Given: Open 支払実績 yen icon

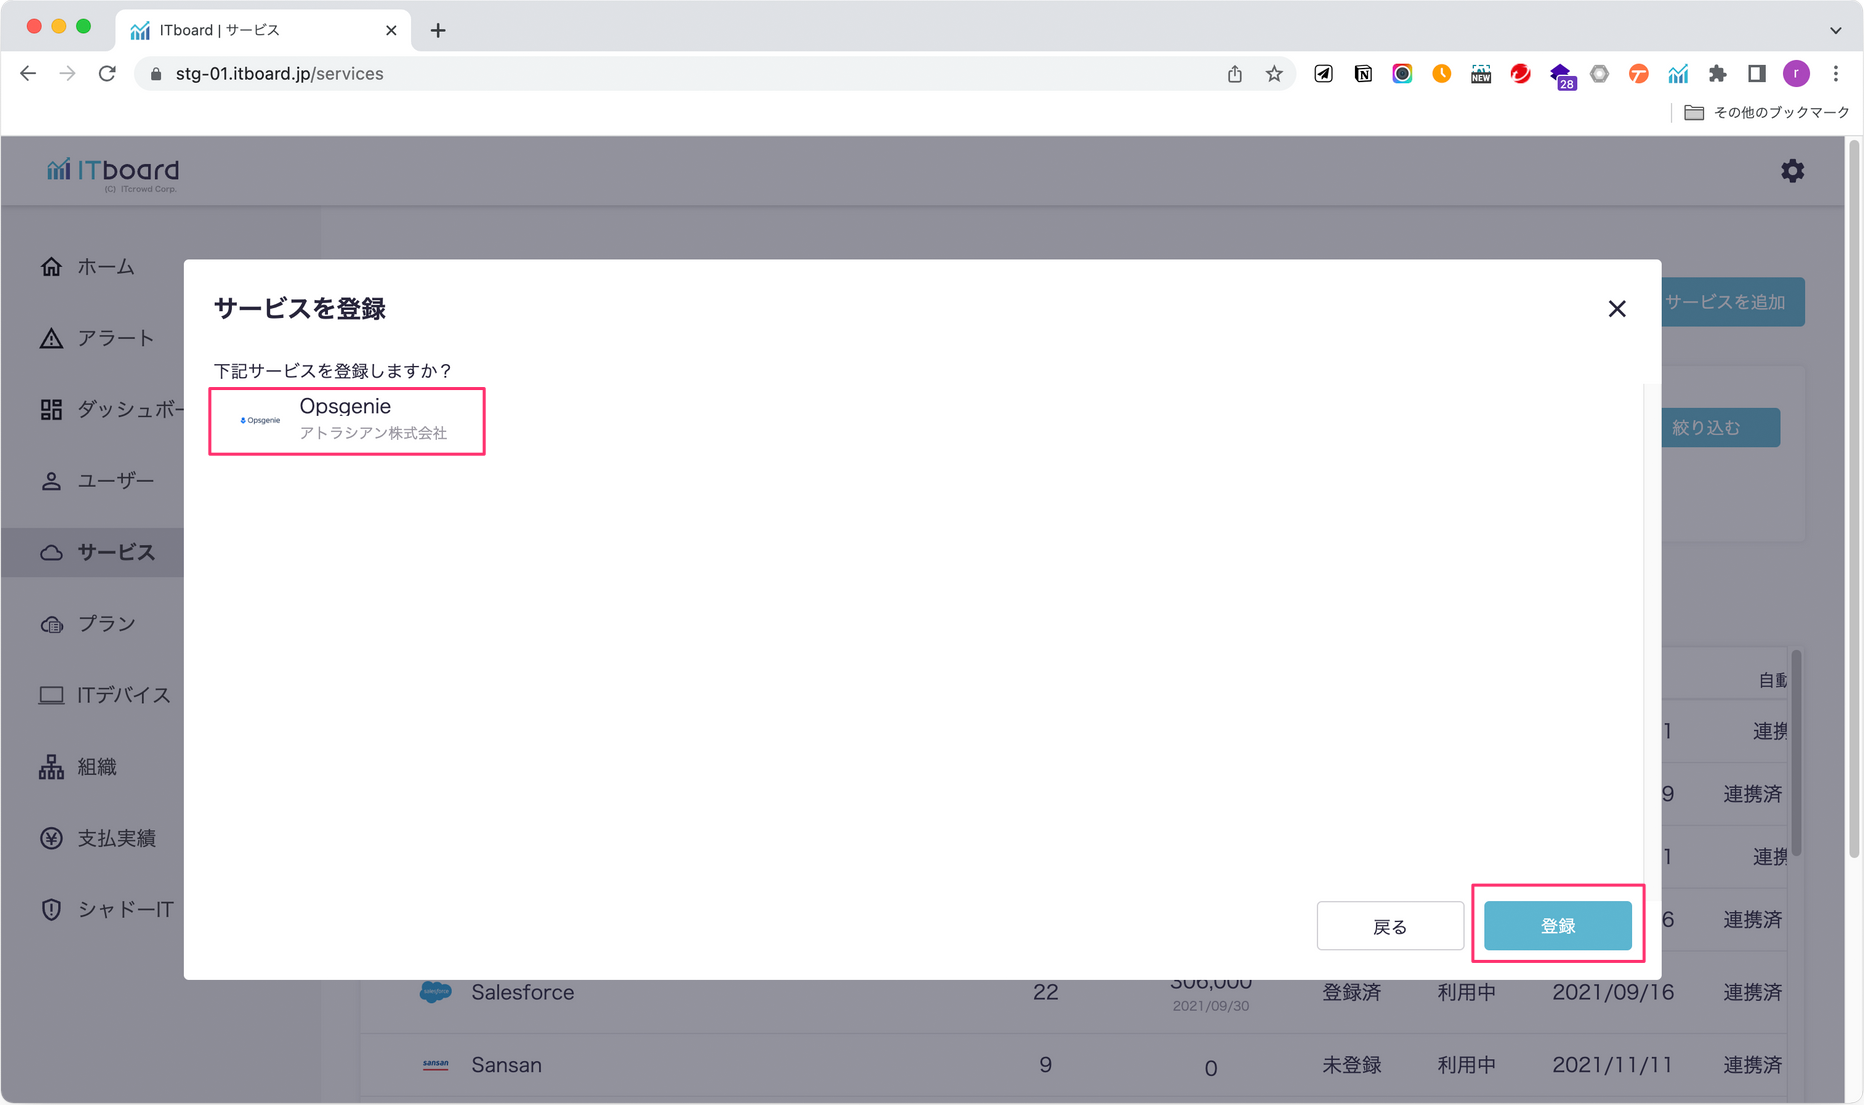Looking at the screenshot, I should (51, 838).
